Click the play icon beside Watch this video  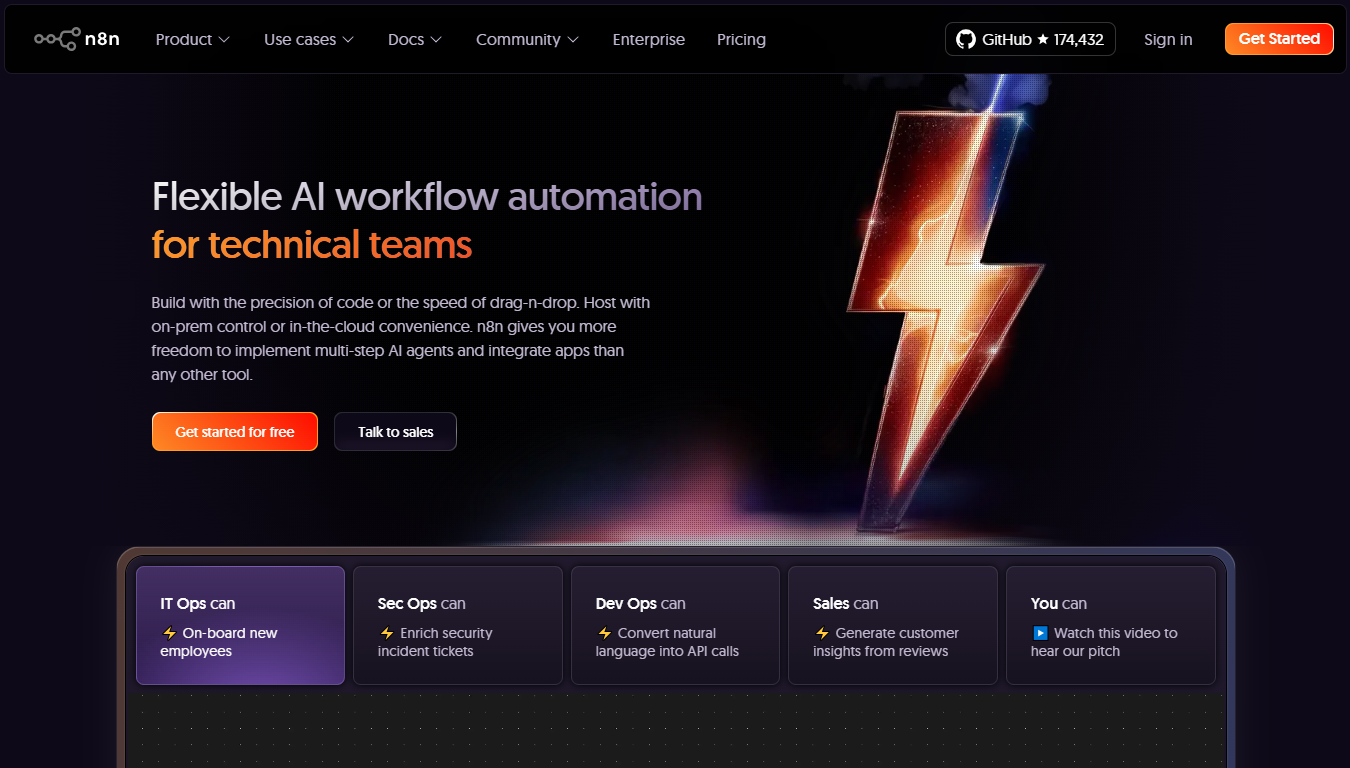point(1040,633)
